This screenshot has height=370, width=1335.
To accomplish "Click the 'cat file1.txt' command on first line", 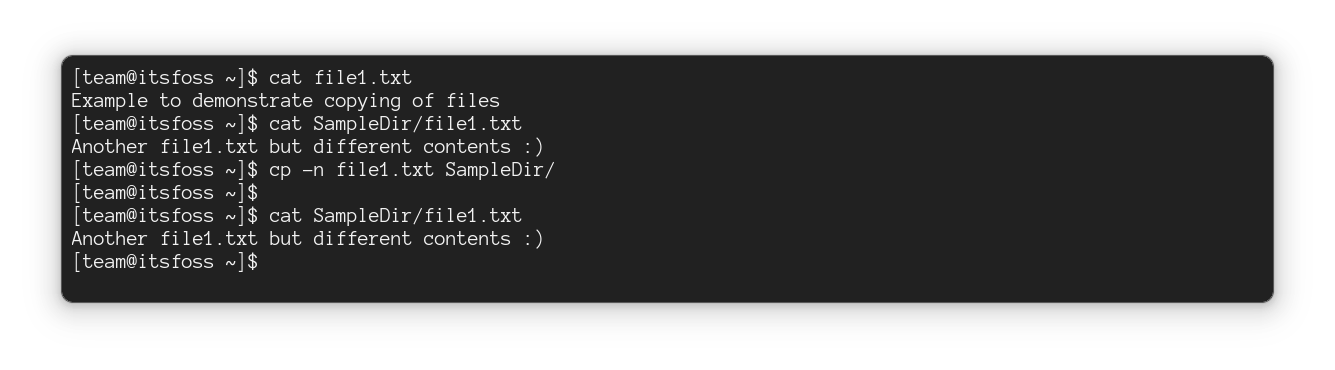I will click(x=340, y=78).
